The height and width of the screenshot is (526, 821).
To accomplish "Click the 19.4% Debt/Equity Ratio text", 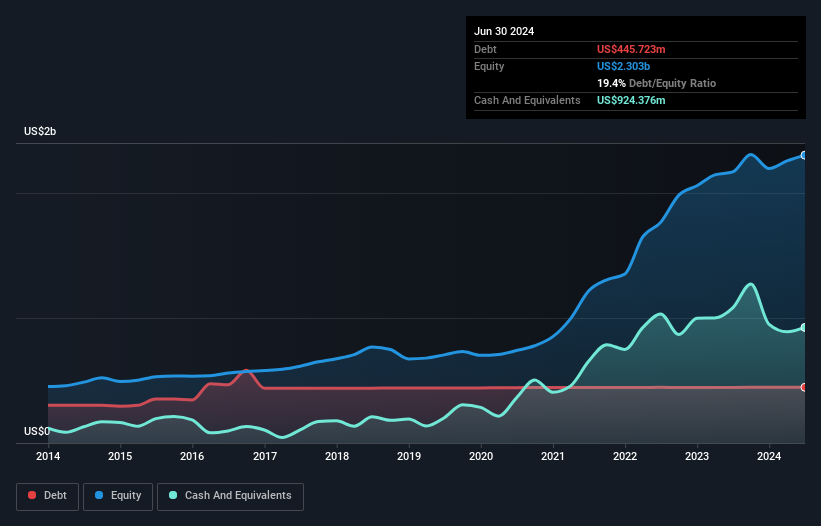I will [x=657, y=83].
